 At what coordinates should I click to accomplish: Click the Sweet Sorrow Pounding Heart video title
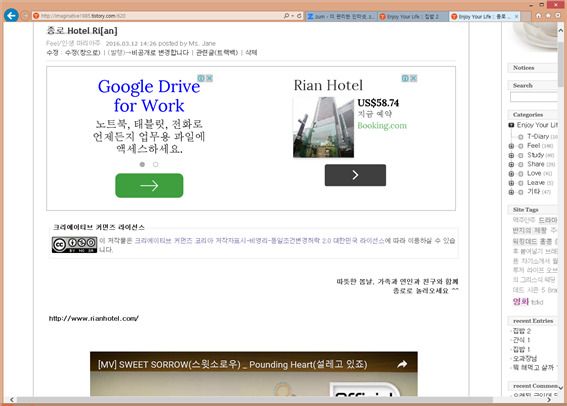pyautogui.click(x=233, y=364)
